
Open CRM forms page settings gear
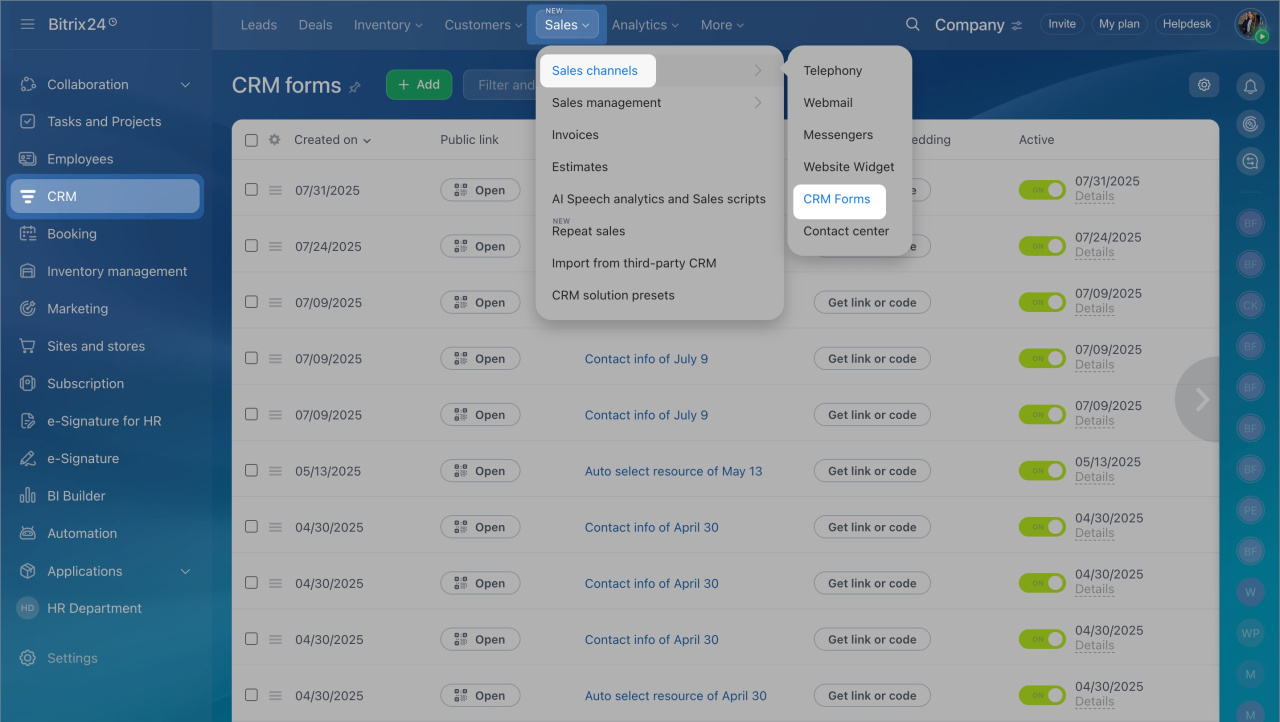coord(1204,85)
